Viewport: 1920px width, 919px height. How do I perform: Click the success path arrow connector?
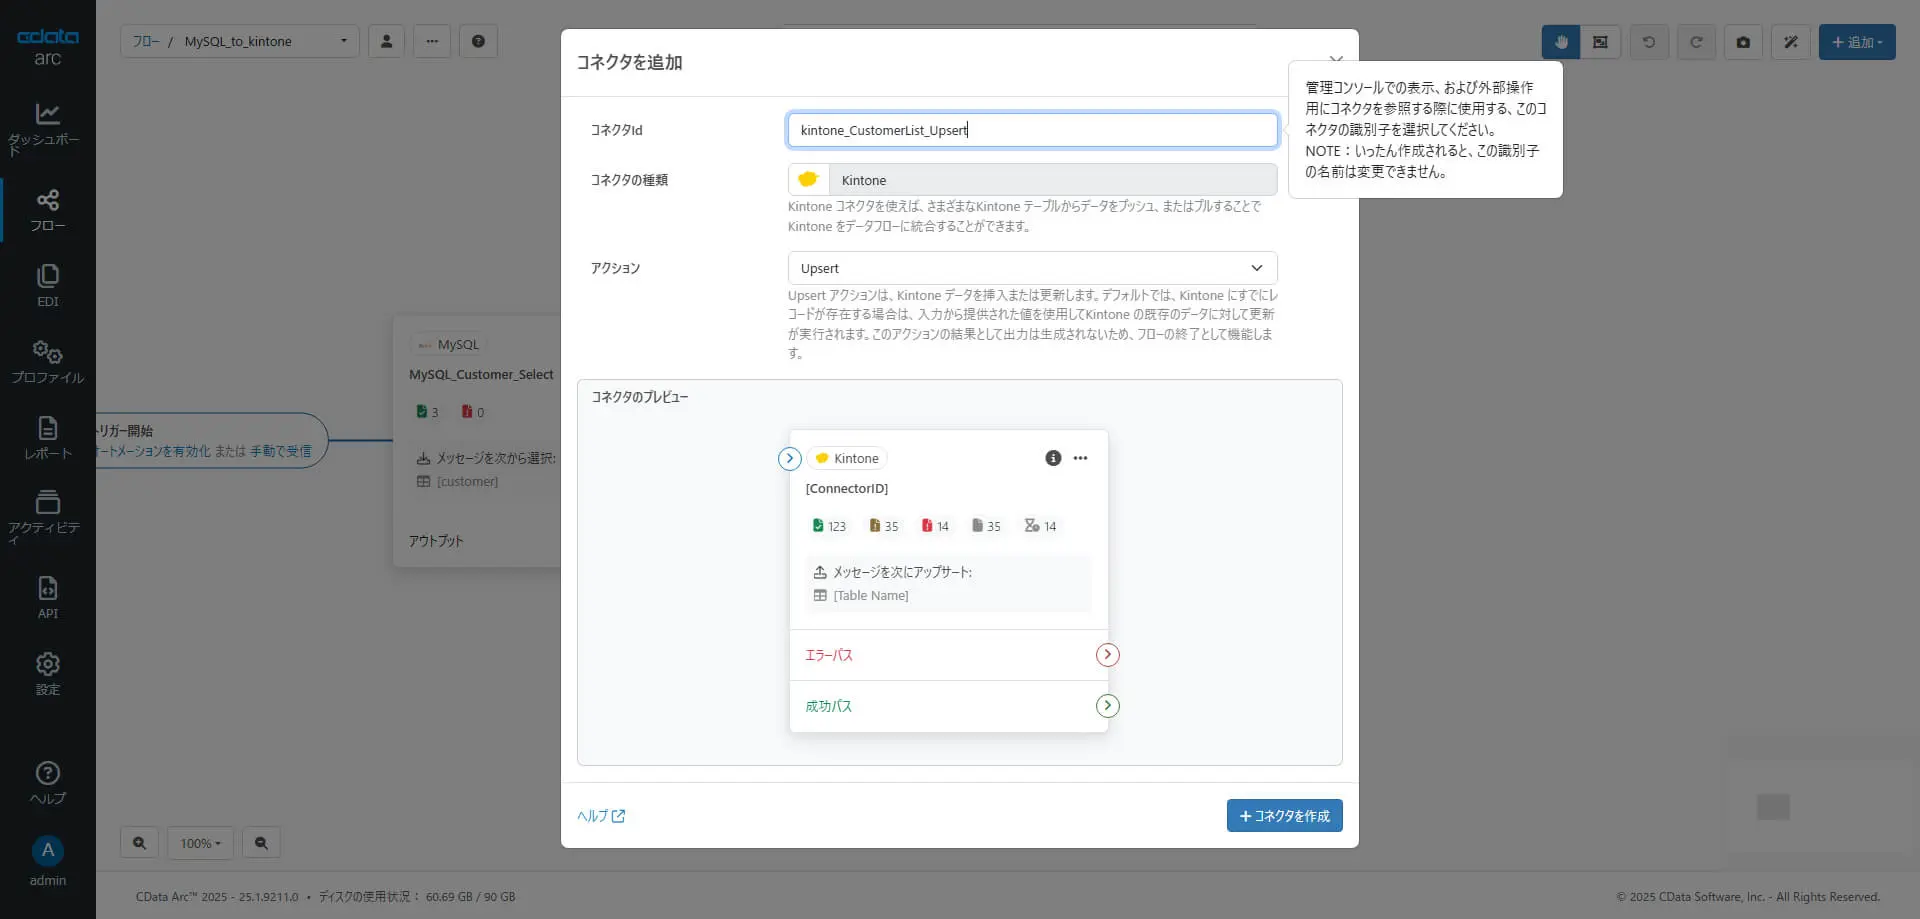1107,706
